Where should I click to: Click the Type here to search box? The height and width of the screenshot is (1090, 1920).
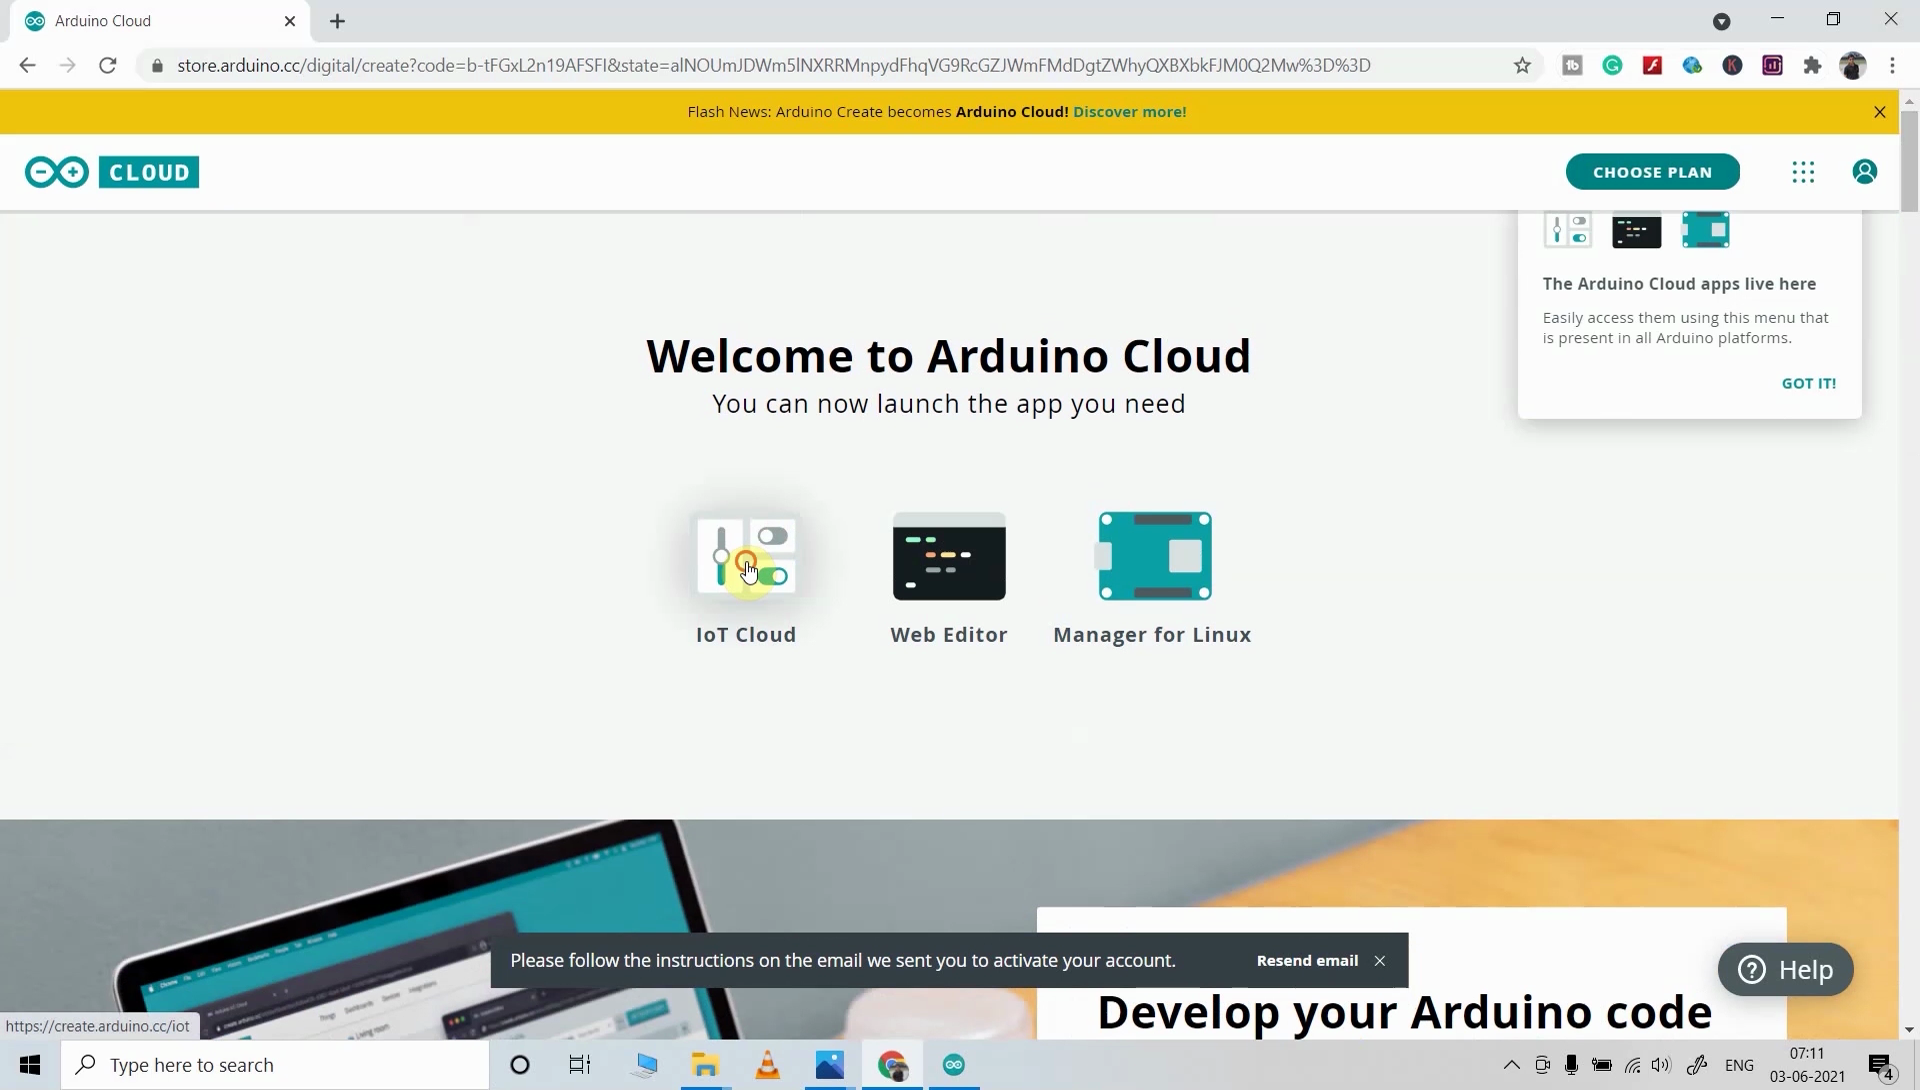tap(275, 1064)
